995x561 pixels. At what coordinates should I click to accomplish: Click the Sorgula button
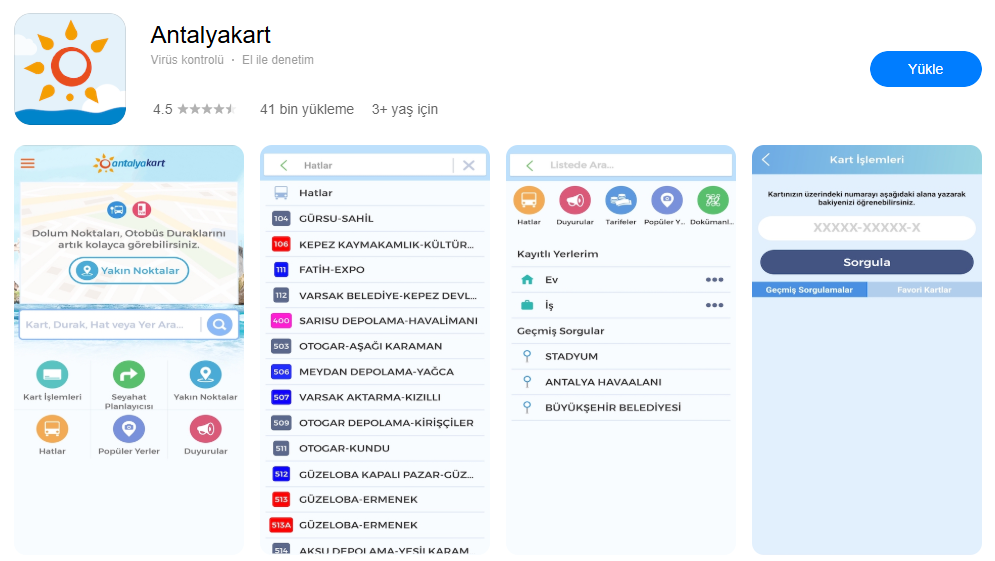pyautogui.click(x=867, y=262)
